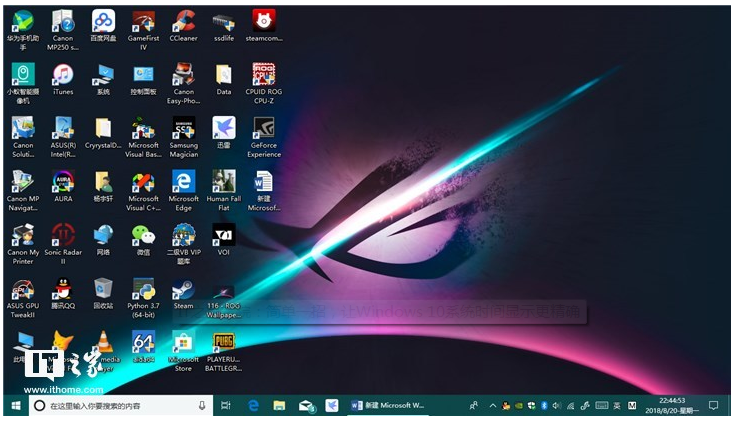Click the VOI desktop shortcut
This screenshot has height=421, width=736.
coord(224,240)
